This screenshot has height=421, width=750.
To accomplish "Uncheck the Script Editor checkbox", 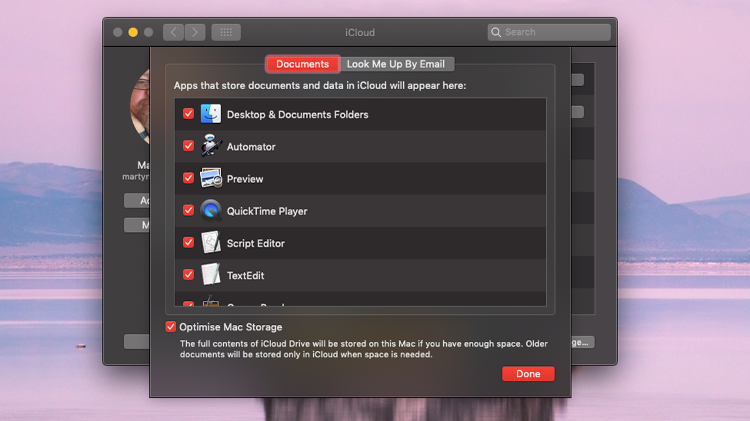I will (188, 242).
